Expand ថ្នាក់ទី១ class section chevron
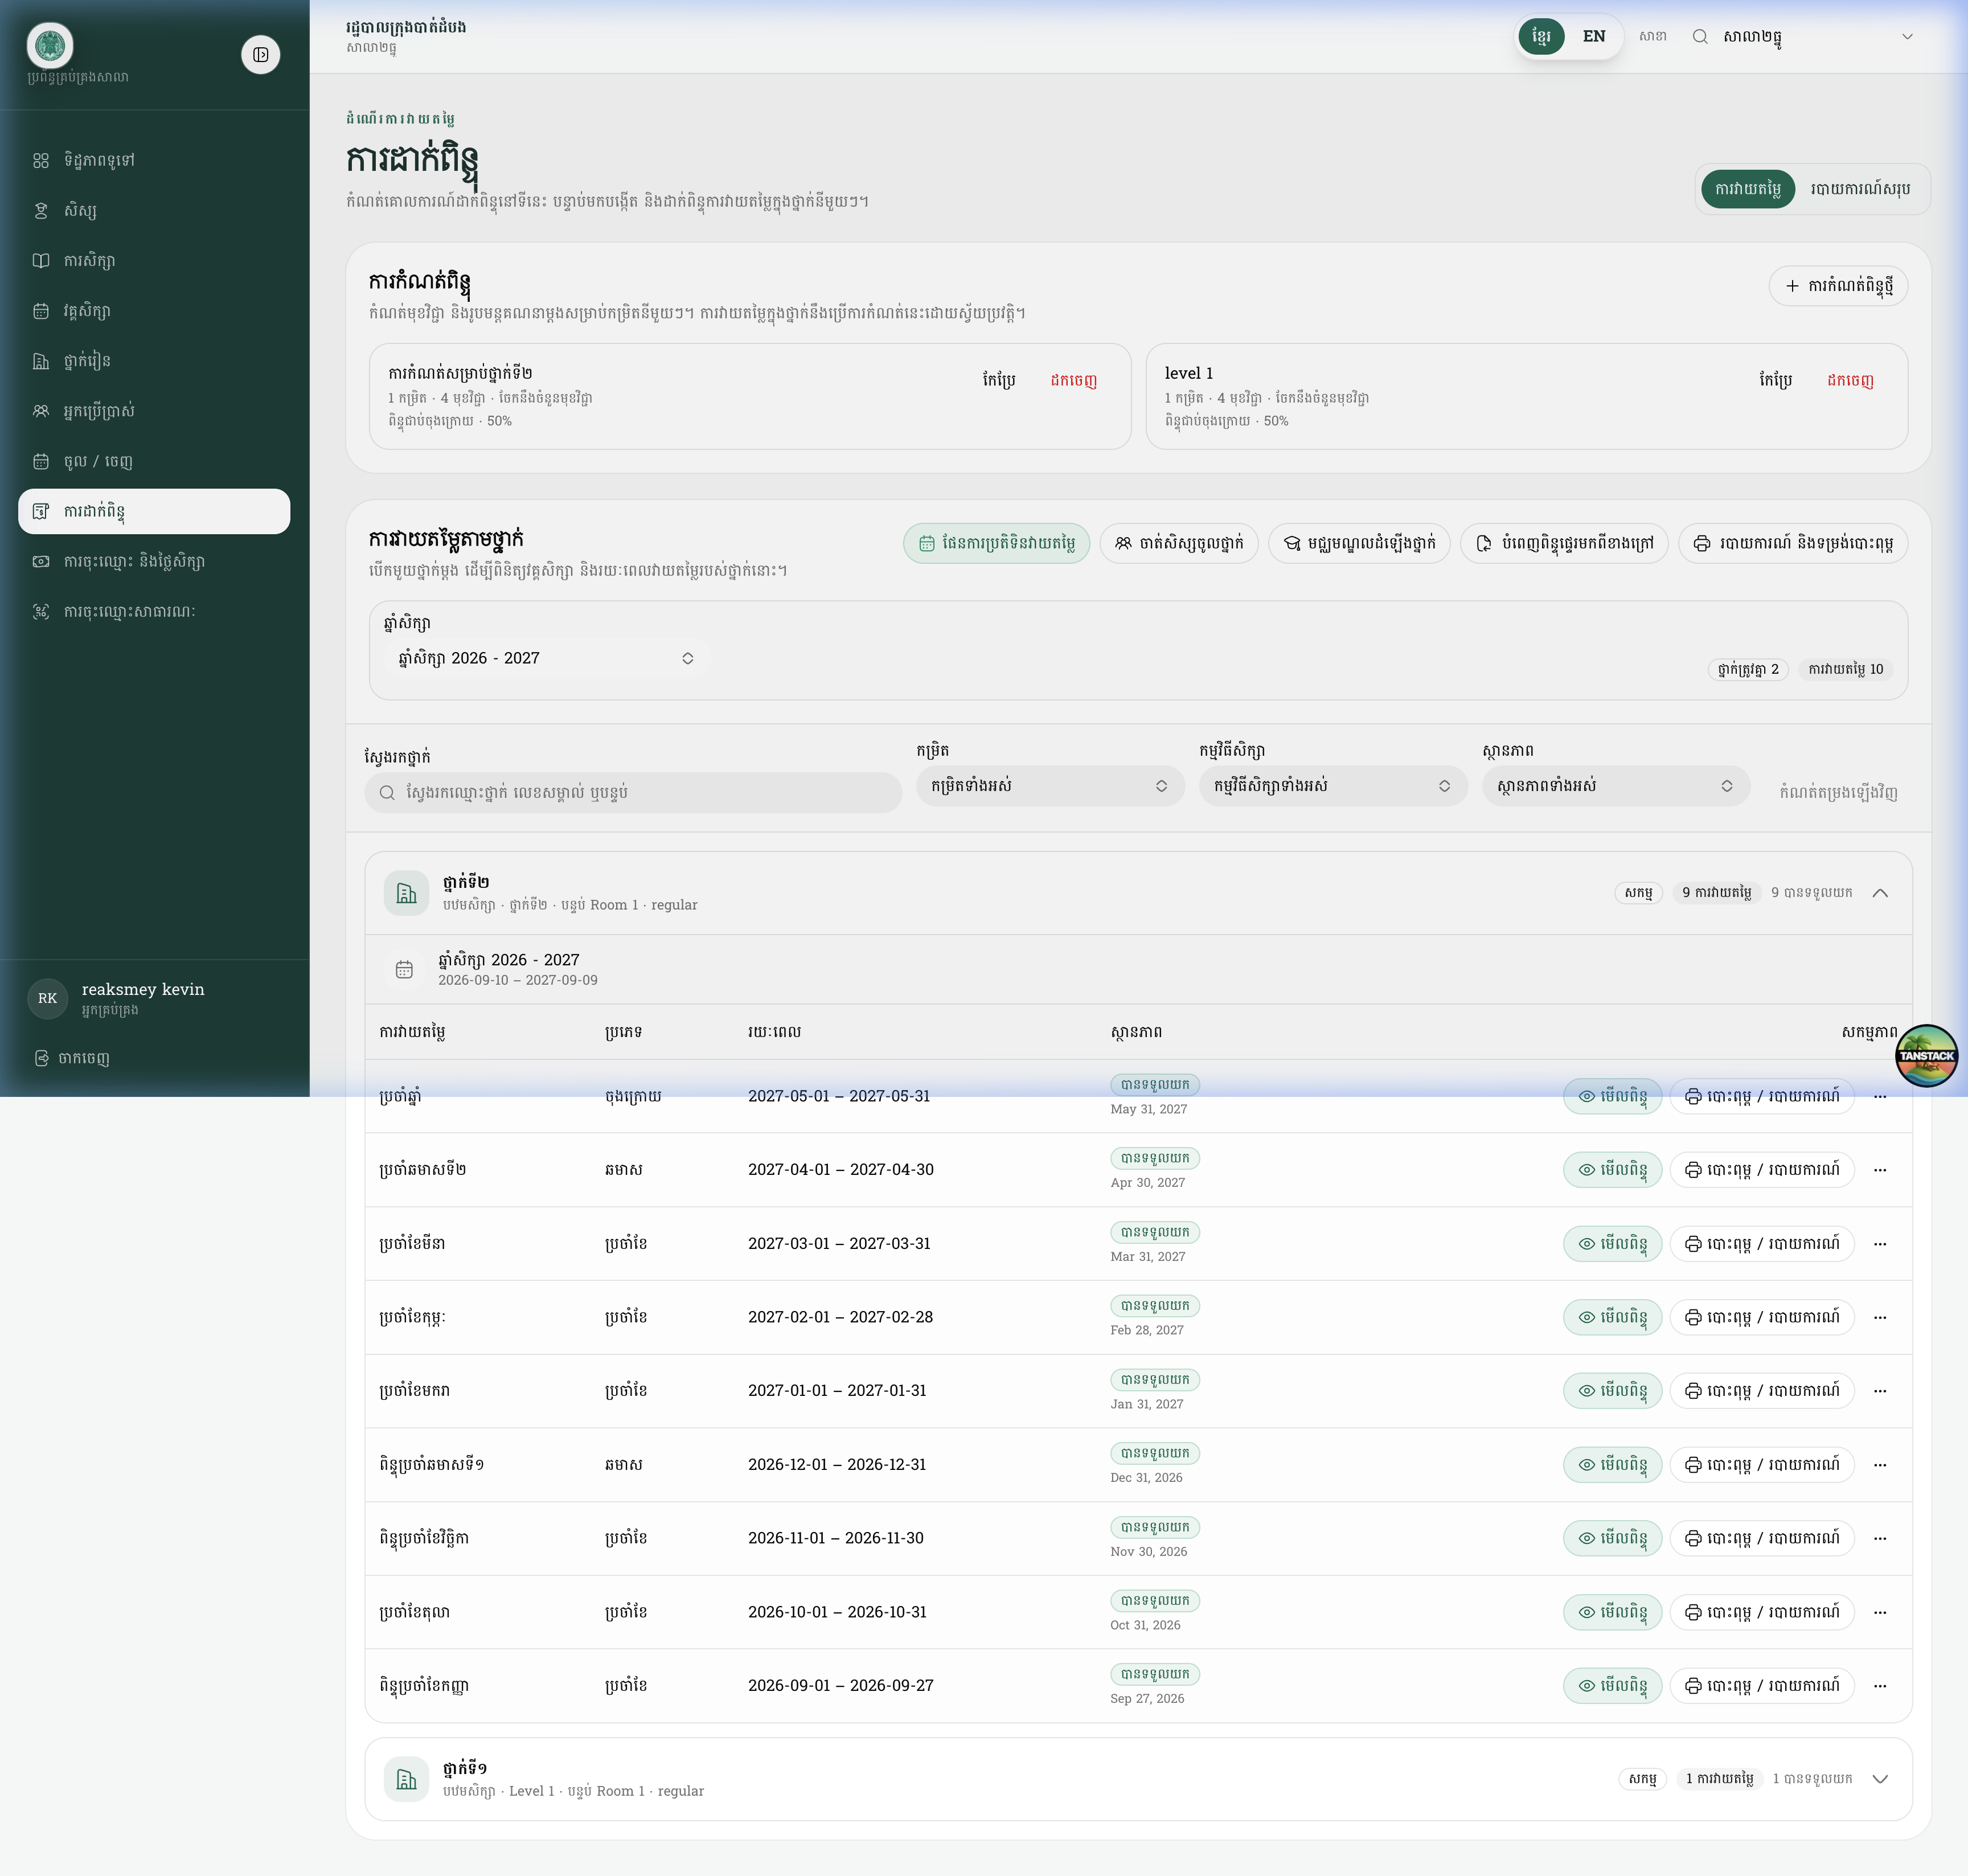The width and height of the screenshot is (1968, 1876). [1880, 1779]
